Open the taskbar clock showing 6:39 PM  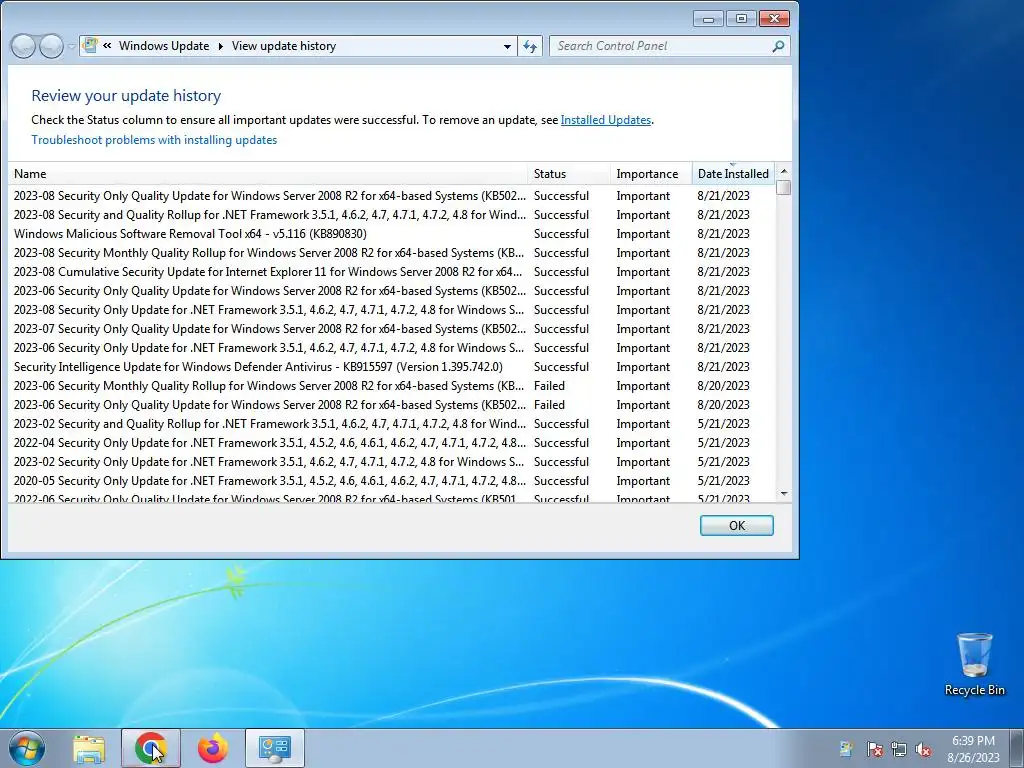point(973,749)
